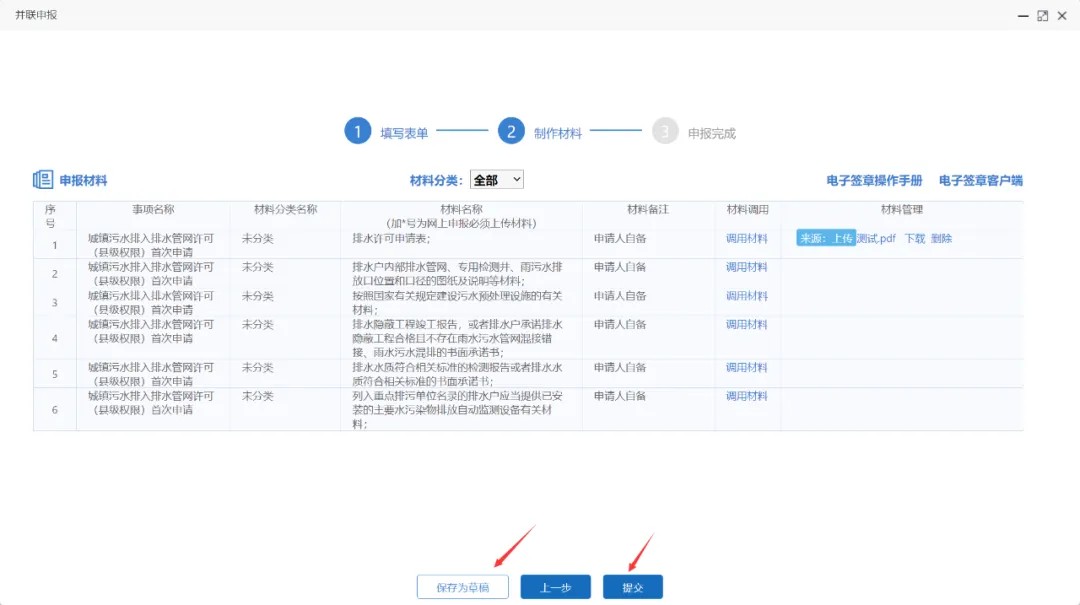Go back with 上一步 button
Screen dimensions: 1080x605
(x=555, y=588)
